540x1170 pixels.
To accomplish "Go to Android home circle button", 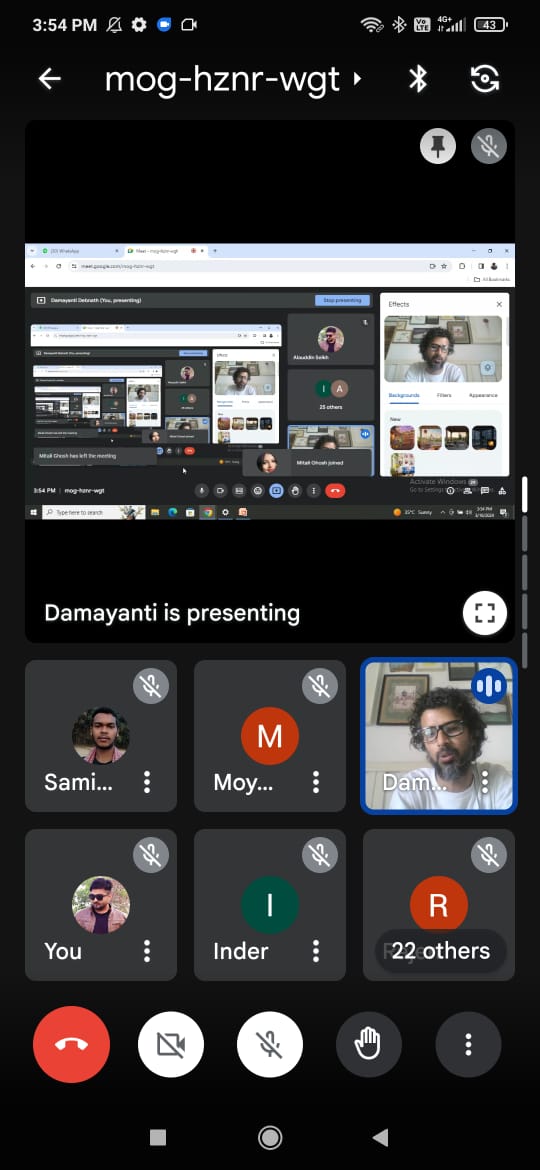I will (x=270, y=1137).
